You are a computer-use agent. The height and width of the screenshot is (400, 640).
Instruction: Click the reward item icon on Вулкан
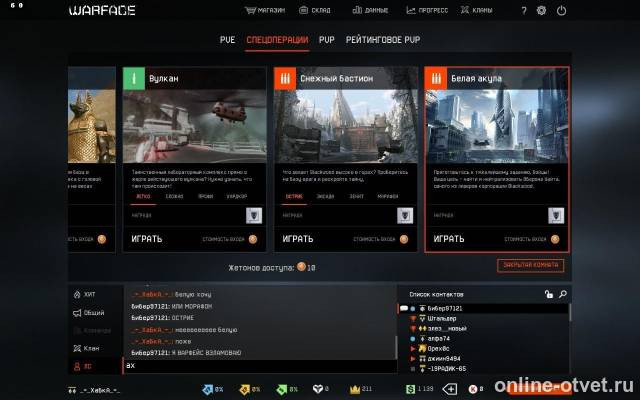coord(254,216)
